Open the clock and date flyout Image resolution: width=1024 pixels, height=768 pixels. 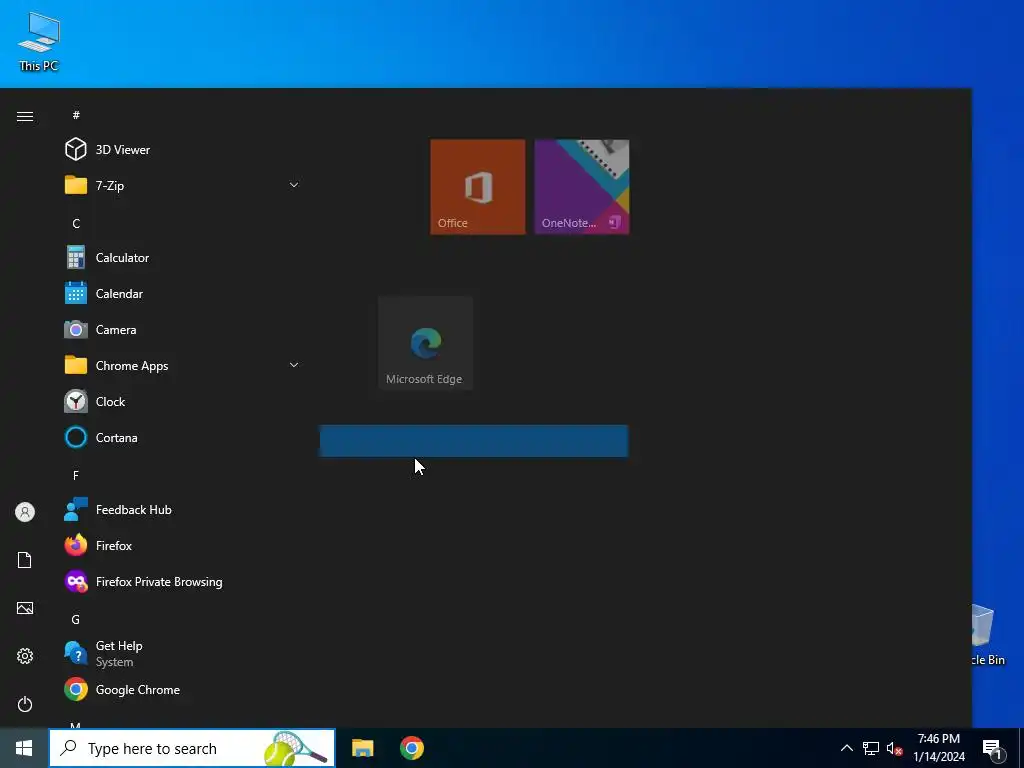[x=939, y=748]
